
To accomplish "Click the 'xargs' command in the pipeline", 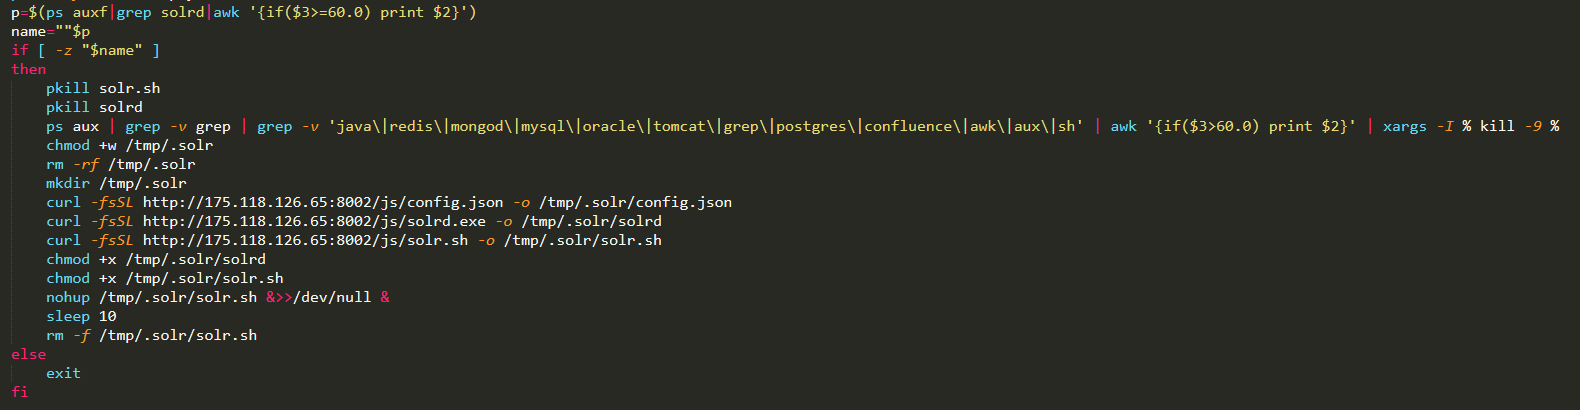I will 1405,126.
